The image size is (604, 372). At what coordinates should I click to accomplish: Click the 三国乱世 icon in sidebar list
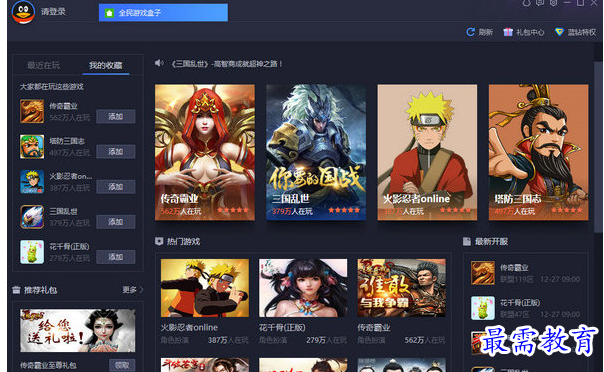coord(32,217)
